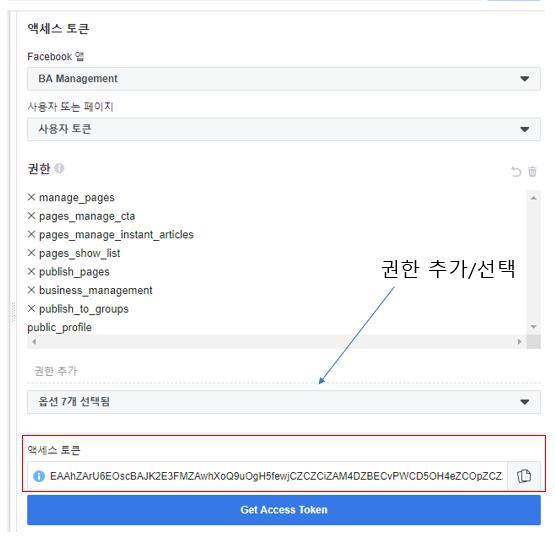Expand the options 7개 선택됨 permissions dropdown
The image size is (555, 540).
point(284,402)
